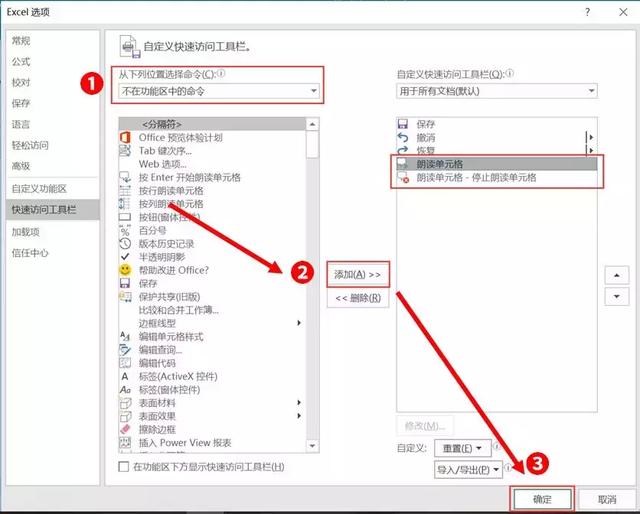Click the 撤消 undo icon
Viewport: 640px width, 514px height.
coord(403,138)
